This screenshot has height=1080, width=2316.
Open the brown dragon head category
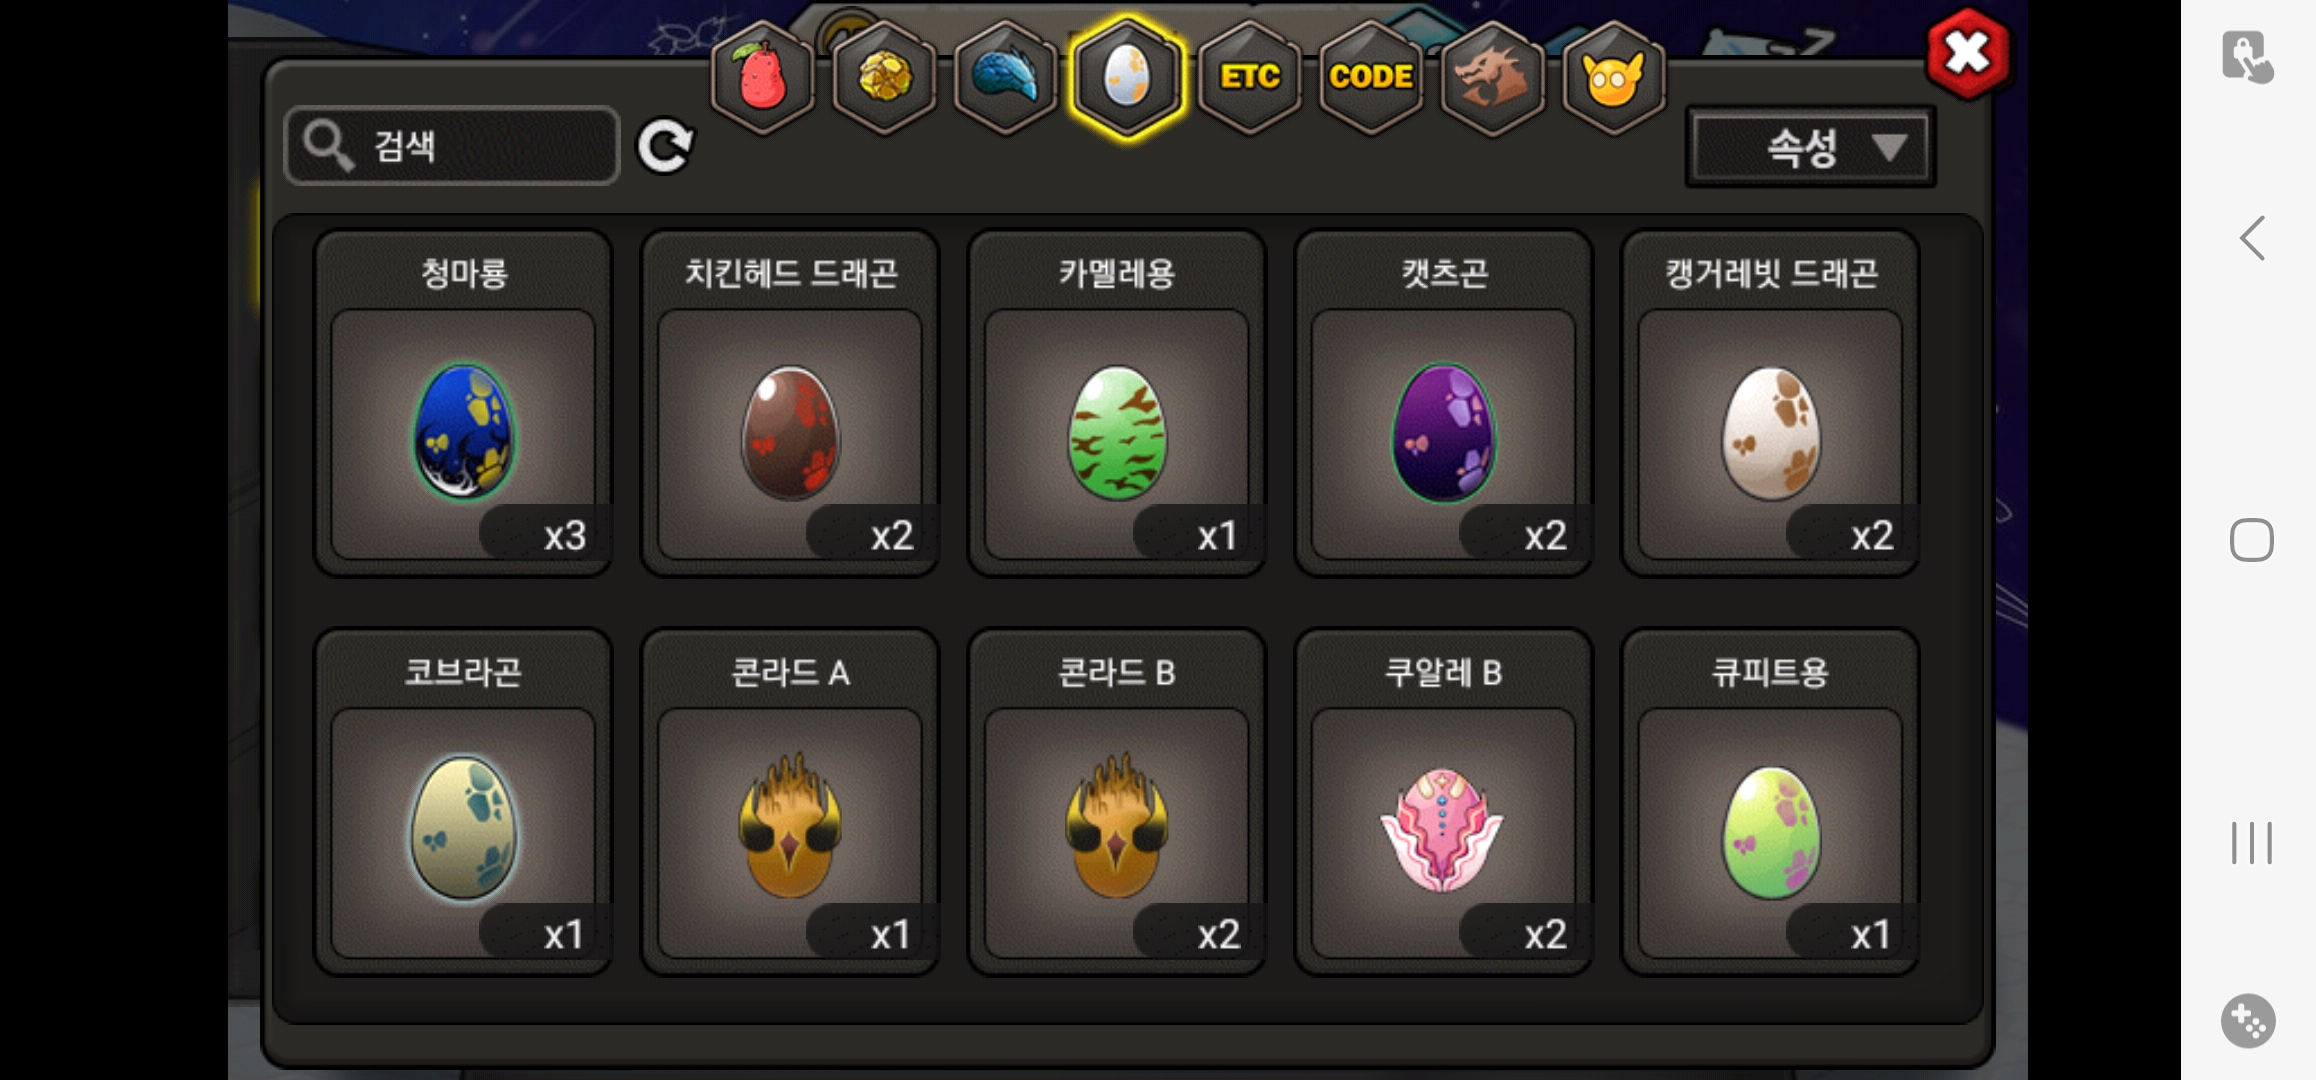[x=1491, y=77]
